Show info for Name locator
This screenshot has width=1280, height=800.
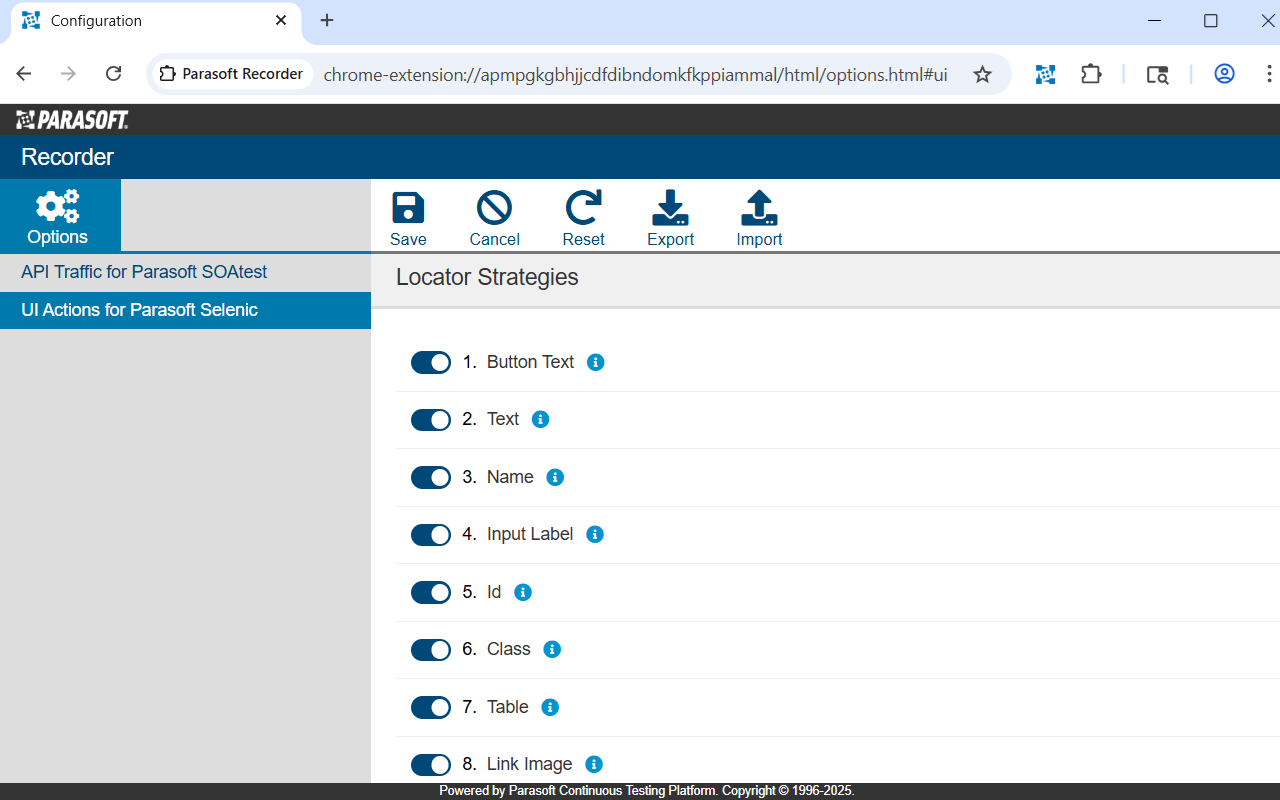556,477
